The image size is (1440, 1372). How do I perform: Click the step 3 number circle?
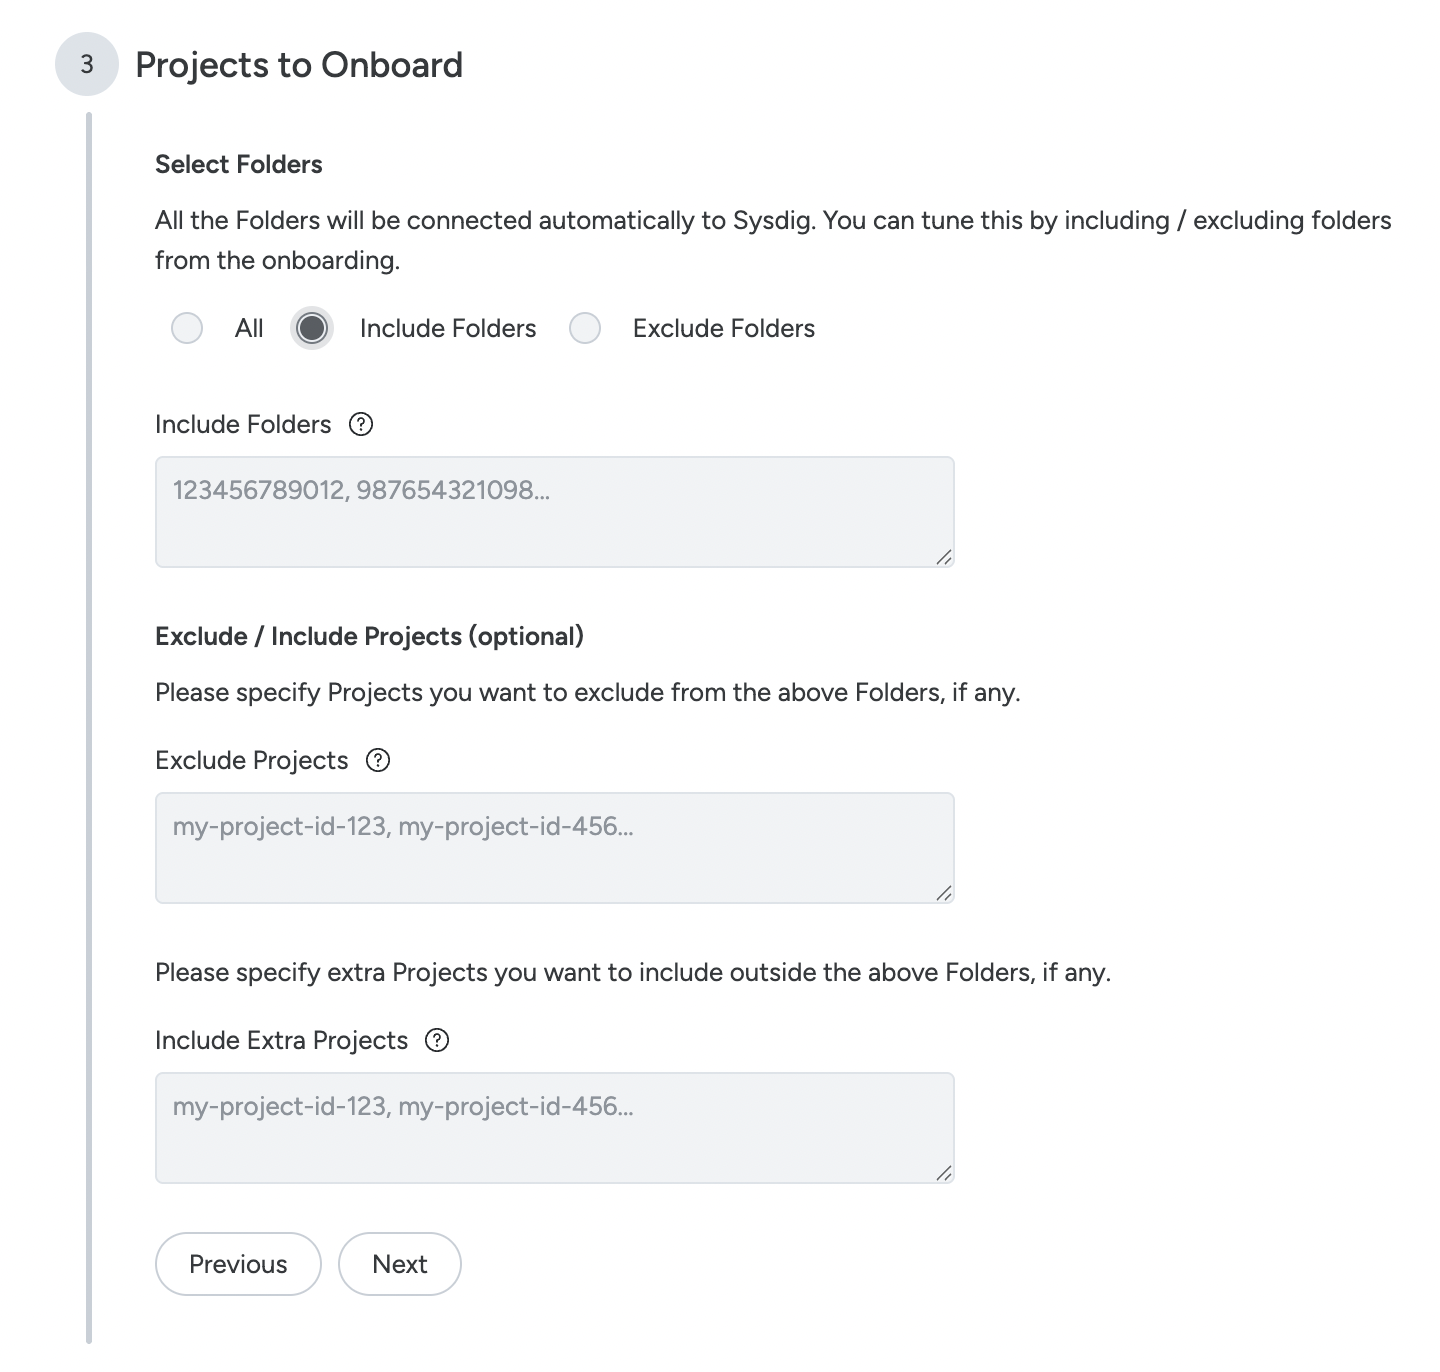pyautogui.click(x=87, y=65)
